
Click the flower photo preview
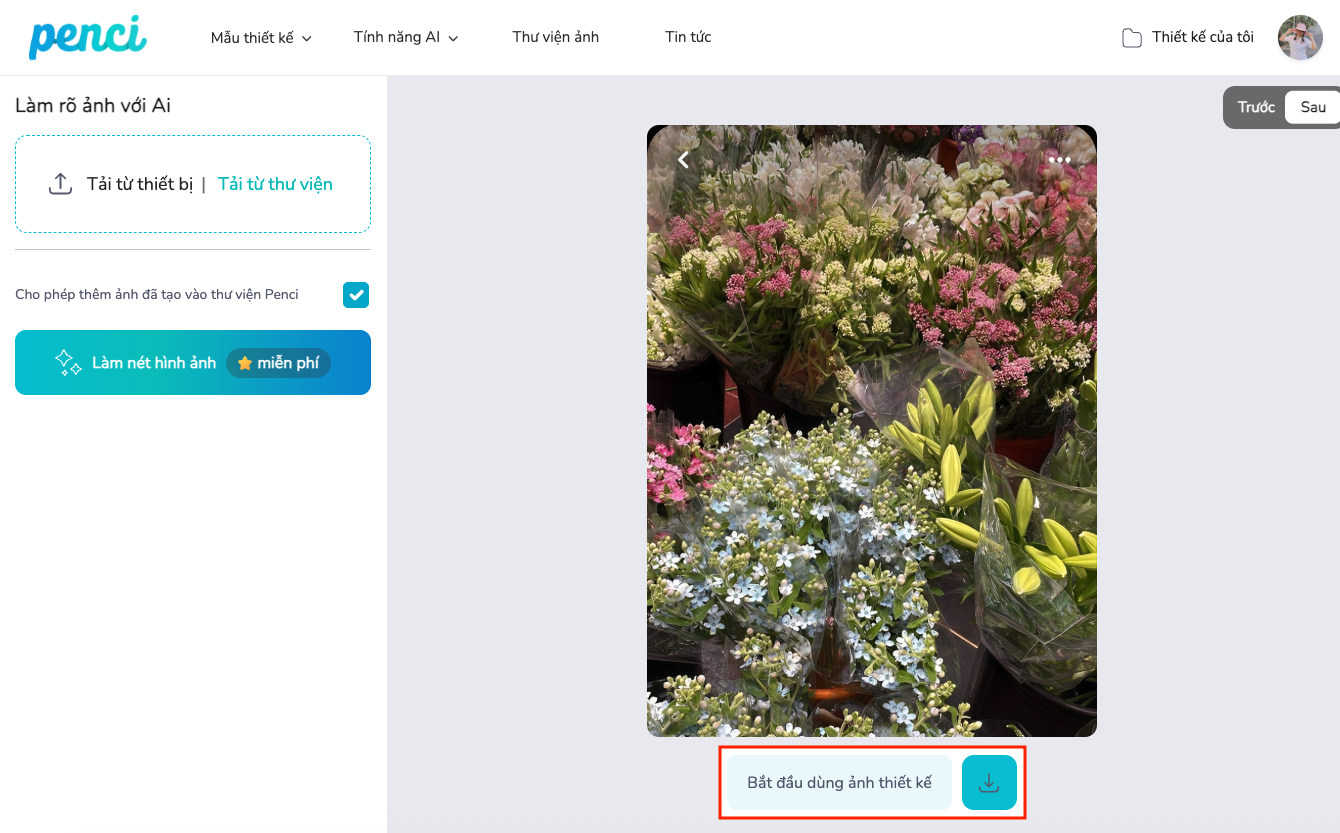[872, 430]
